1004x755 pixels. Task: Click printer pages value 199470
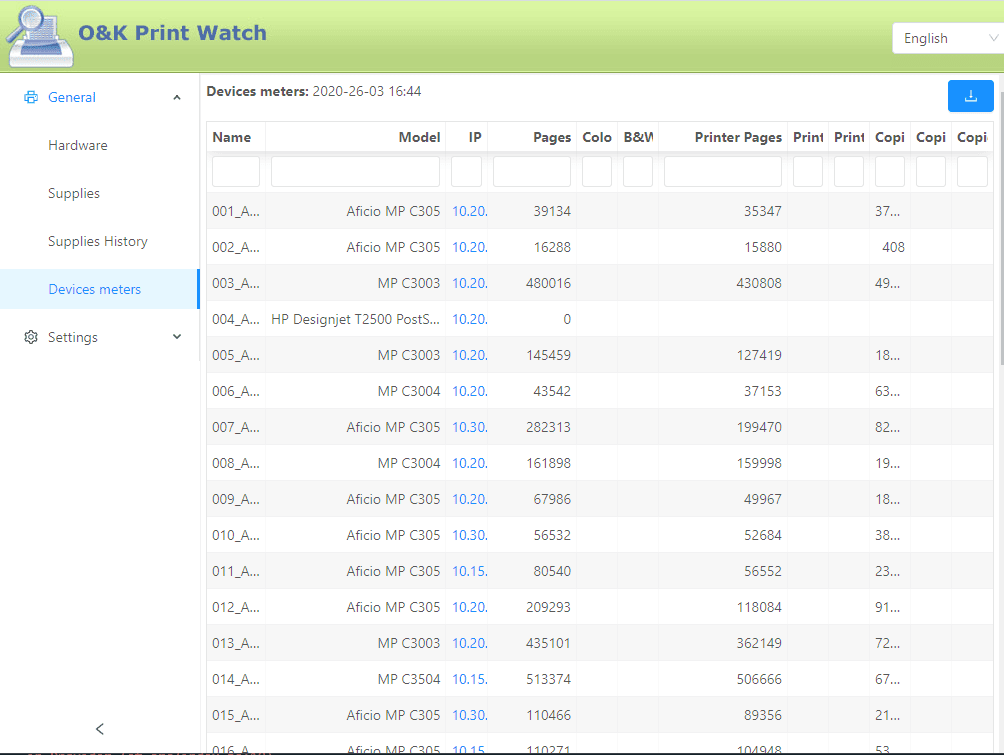point(759,427)
